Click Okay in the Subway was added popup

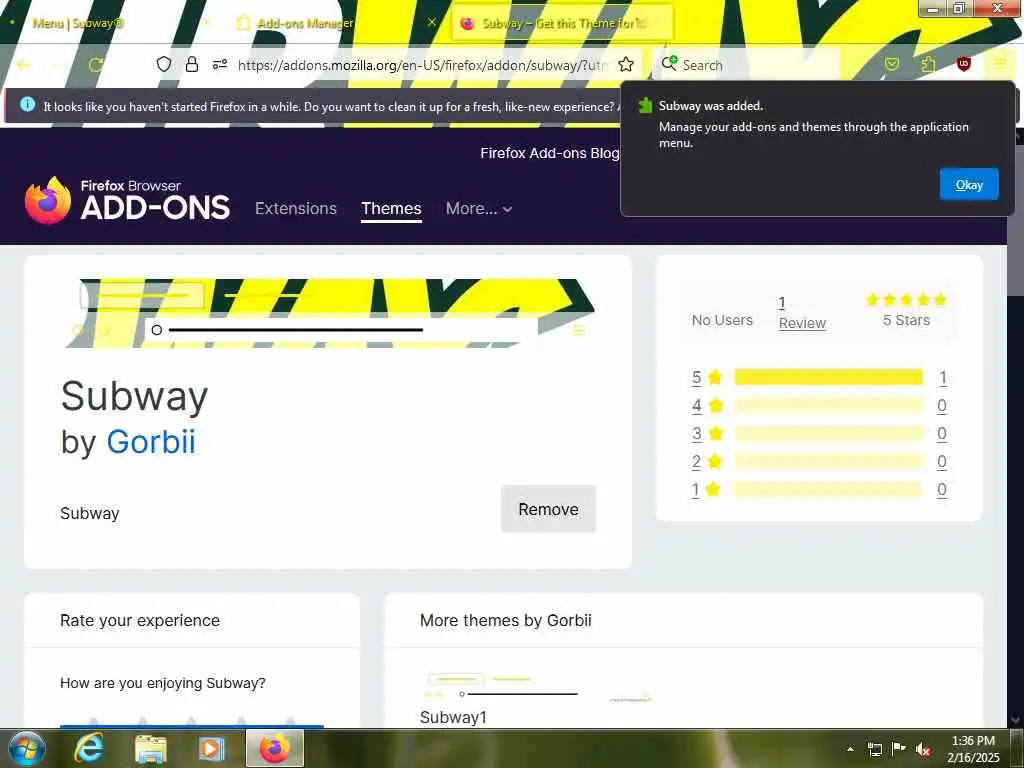(x=968, y=184)
